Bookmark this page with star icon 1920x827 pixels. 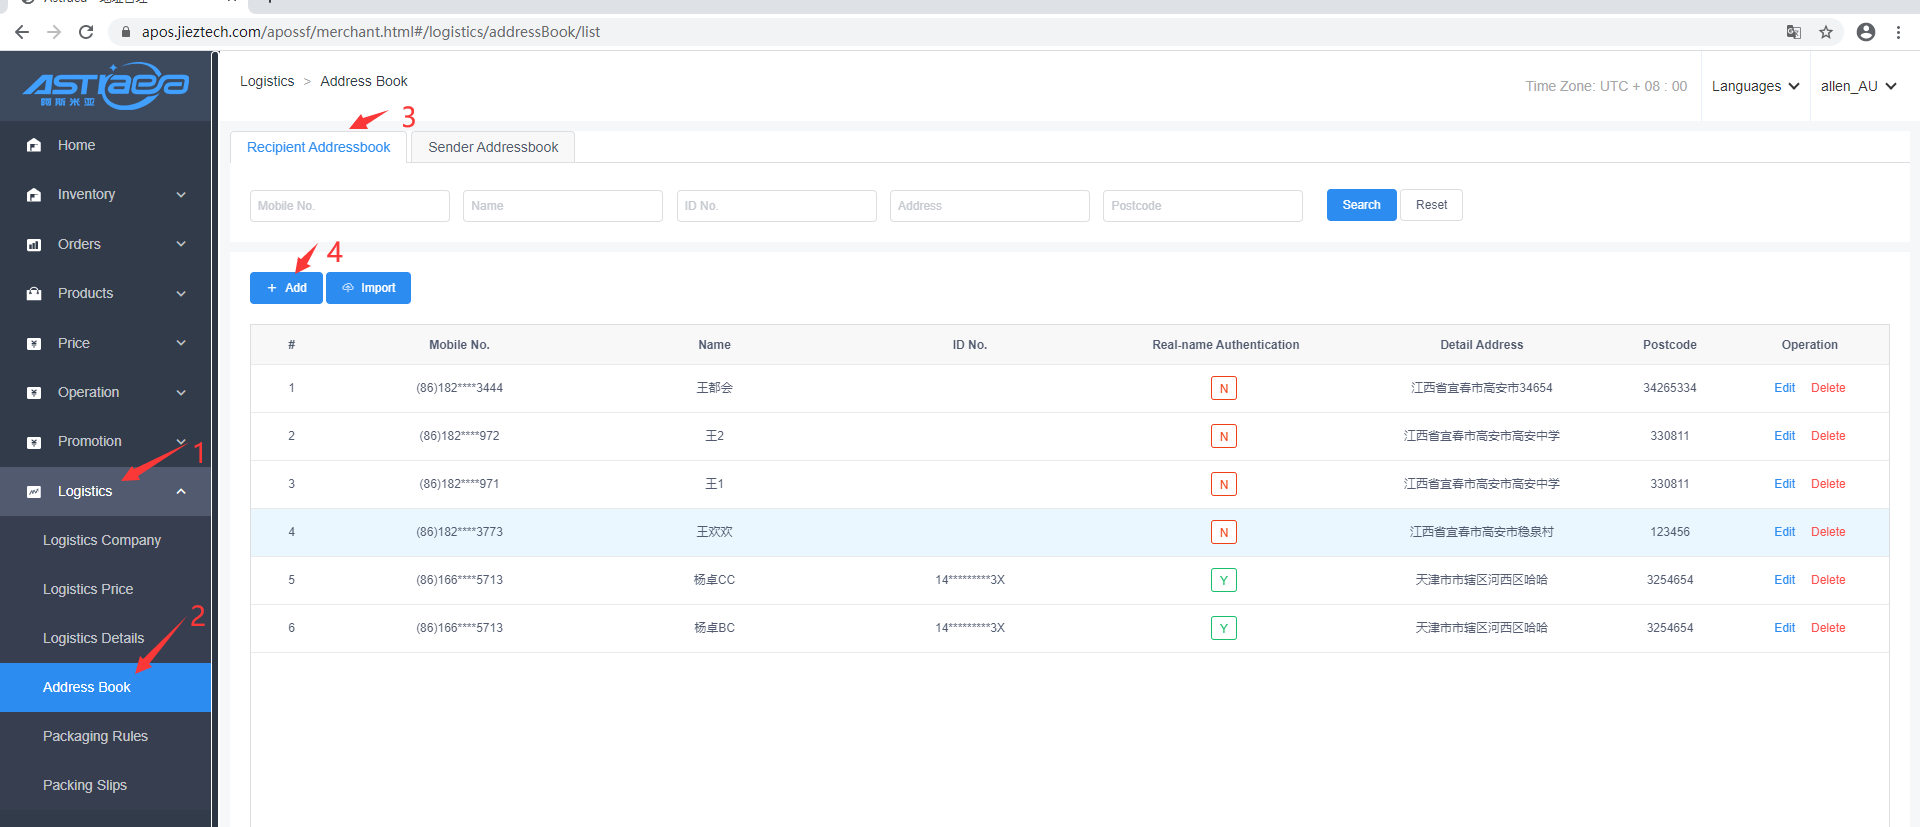pyautogui.click(x=1826, y=32)
